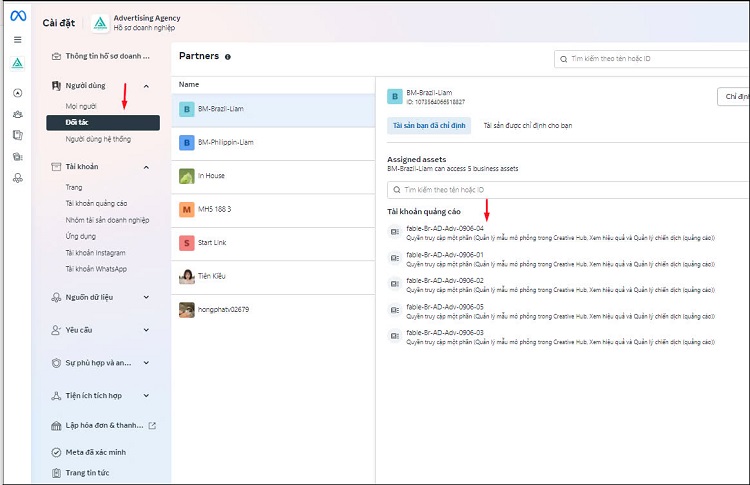Screen dimensions: 750x485
Task: Select the Start Link partner avatar icon
Action: click(x=186, y=243)
